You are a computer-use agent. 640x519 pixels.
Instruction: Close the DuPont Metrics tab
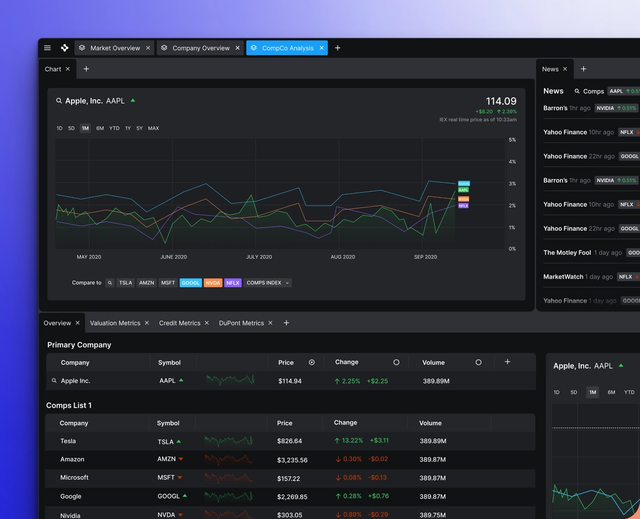click(270, 323)
